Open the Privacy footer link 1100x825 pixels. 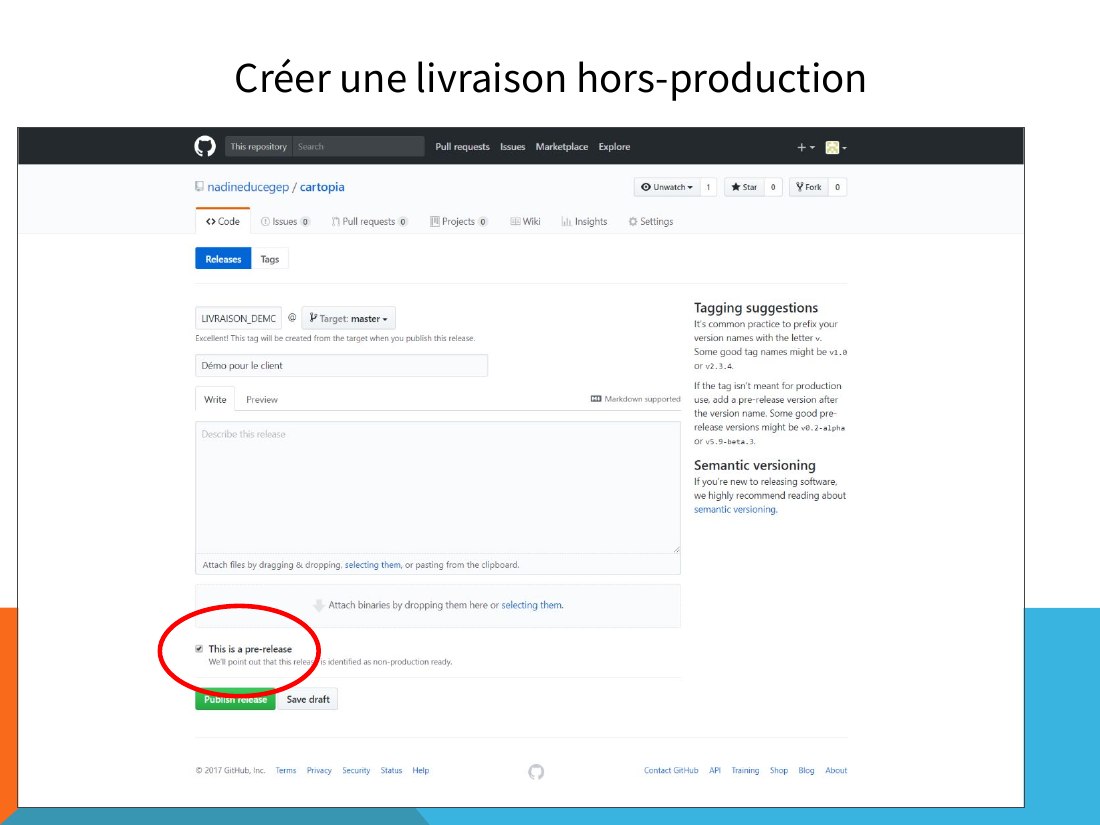(319, 770)
